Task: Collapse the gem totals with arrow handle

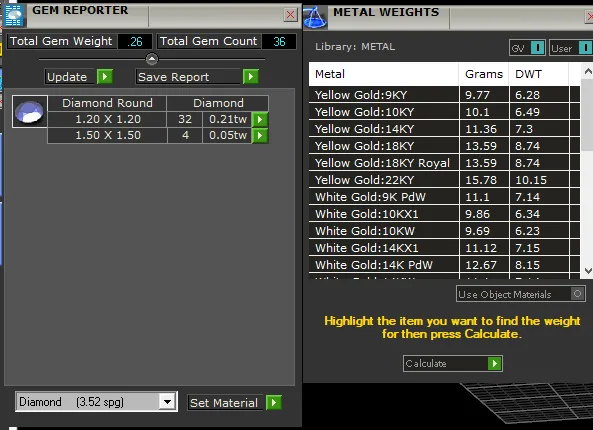Action: 152,59
